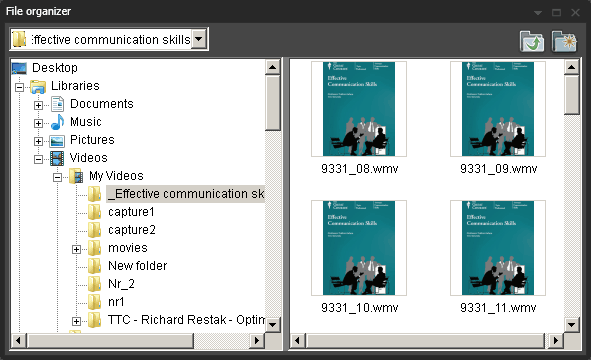591x360 pixels.
Task: Select Pictures in the tree
Action: pyautogui.click(x=92, y=140)
